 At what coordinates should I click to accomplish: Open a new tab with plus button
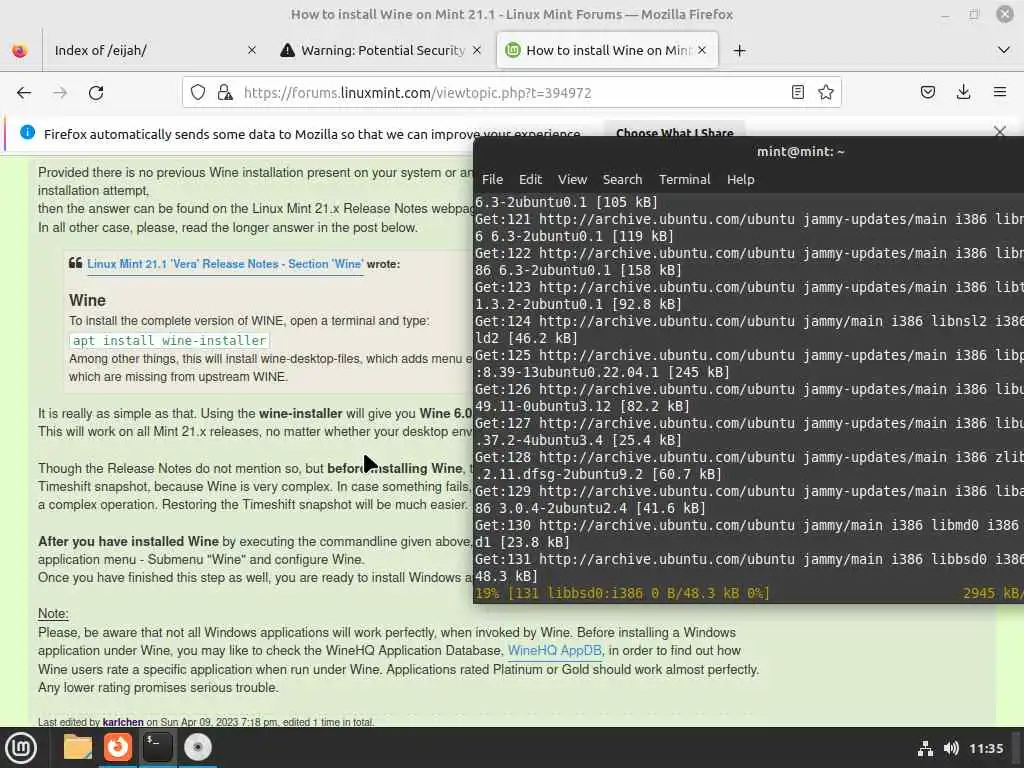[739, 50]
